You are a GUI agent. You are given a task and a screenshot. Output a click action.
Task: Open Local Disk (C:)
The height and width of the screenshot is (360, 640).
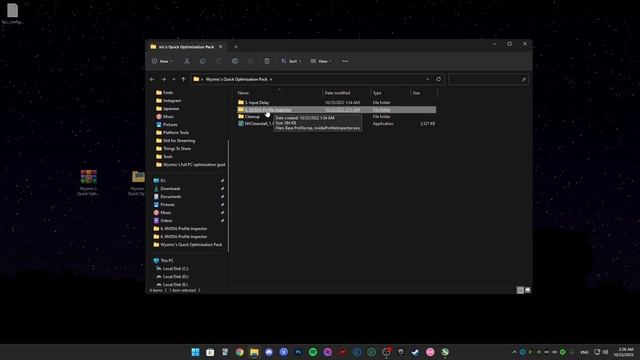(x=172, y=269)
